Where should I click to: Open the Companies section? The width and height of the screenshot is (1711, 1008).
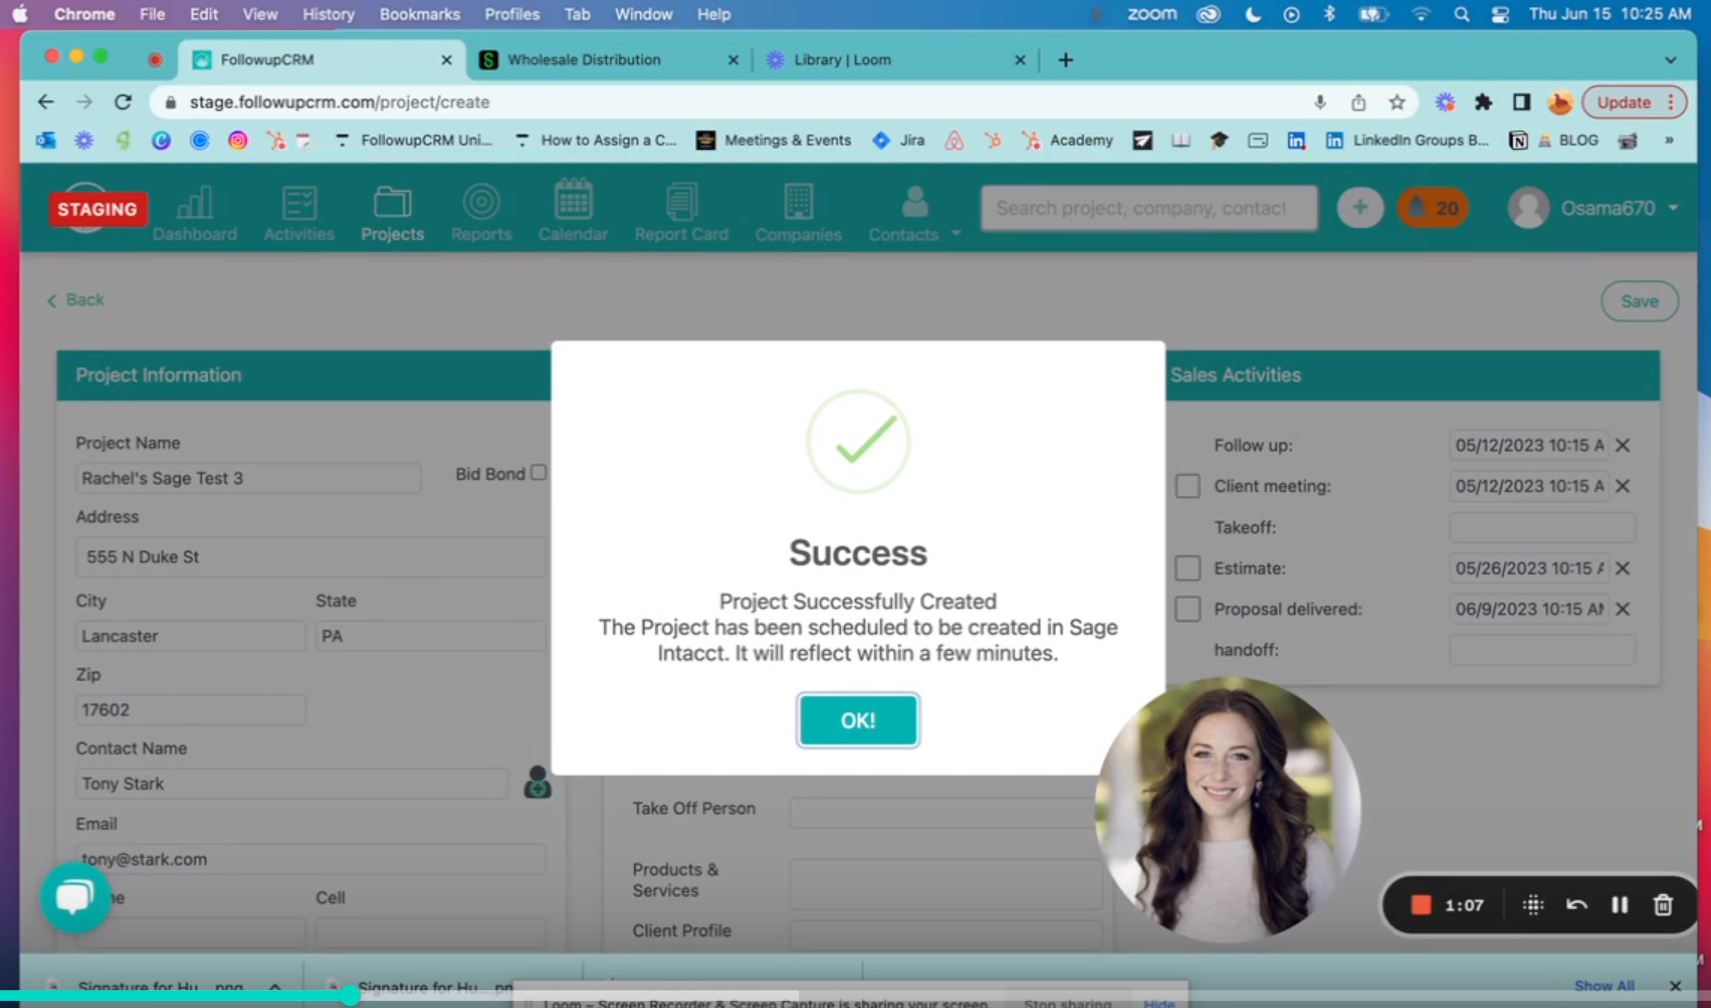(x=797, y=210)
